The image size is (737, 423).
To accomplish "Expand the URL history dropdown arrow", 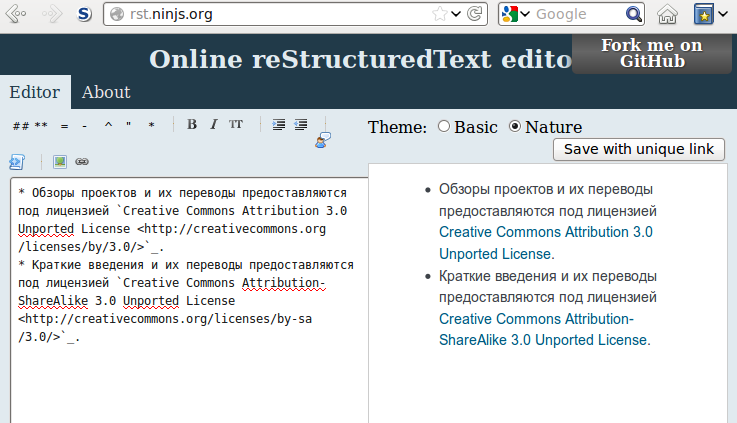I will [x=456, y=14].
